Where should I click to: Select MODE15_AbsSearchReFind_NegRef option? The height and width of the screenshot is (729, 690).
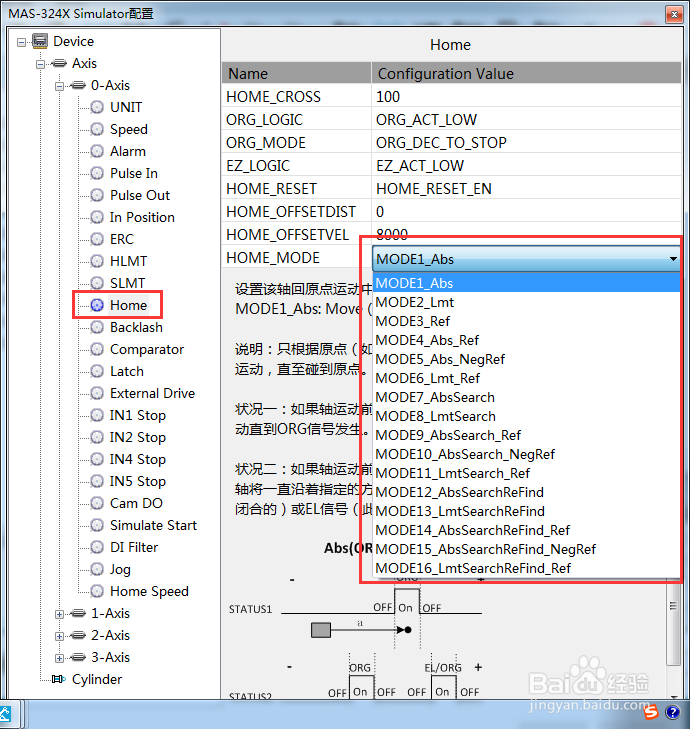526,550
